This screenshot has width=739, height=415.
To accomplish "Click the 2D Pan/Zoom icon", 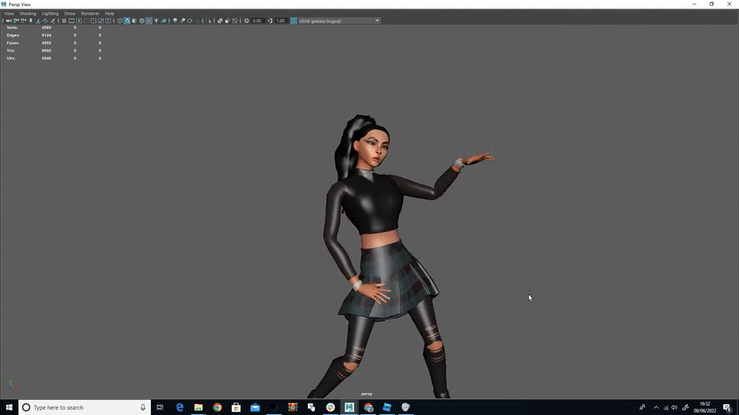I will [46, 21].
